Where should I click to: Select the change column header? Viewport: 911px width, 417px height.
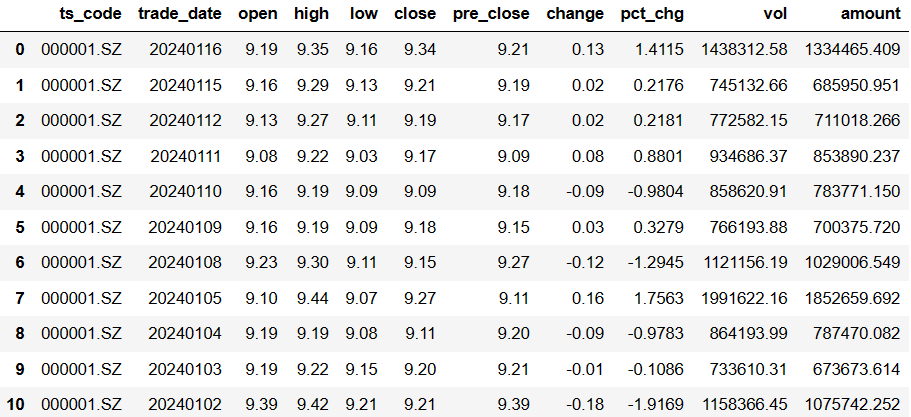[x=575, y=14]
